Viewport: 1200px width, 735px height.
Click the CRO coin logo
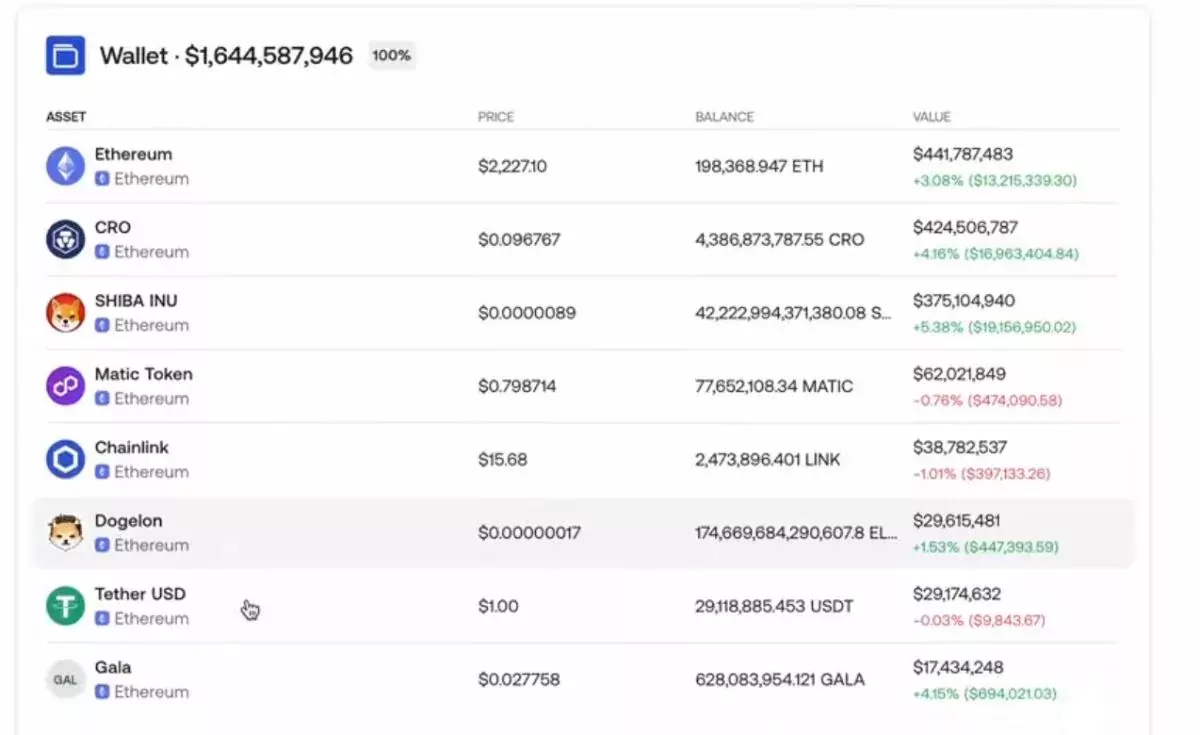point(65,239)
